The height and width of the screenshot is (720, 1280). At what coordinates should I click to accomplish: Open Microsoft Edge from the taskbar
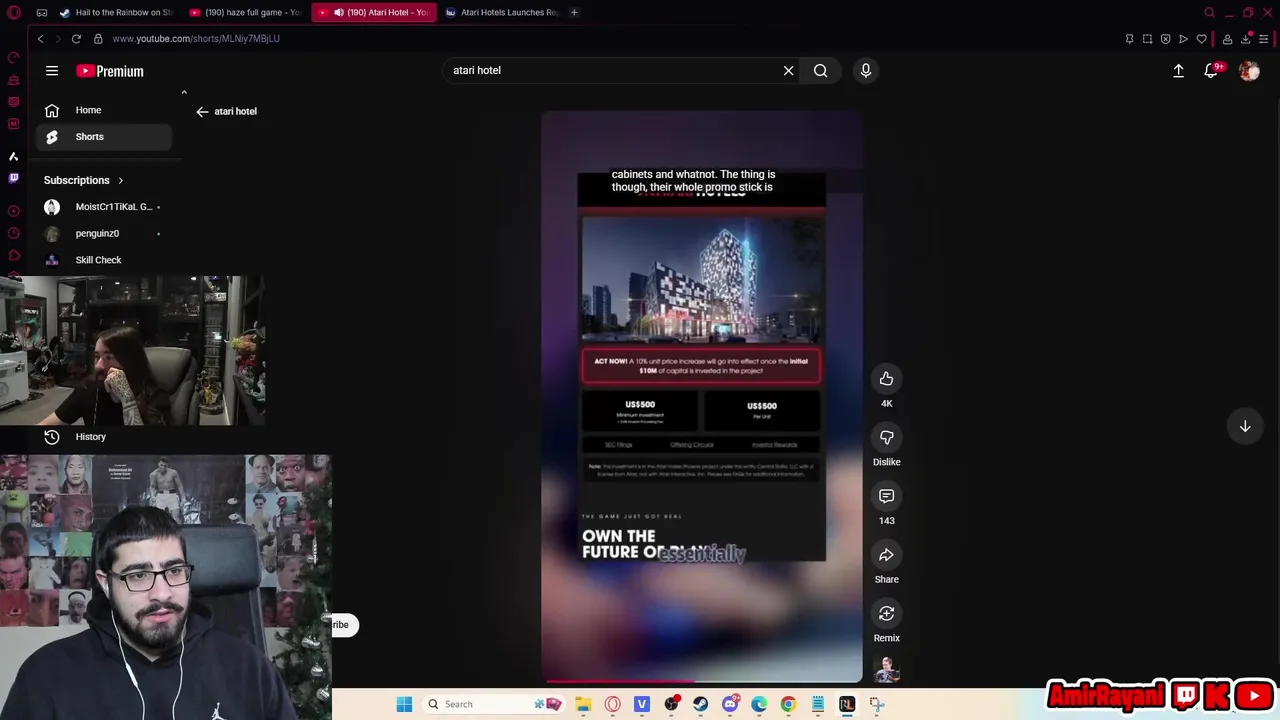(x=759, y=704)
